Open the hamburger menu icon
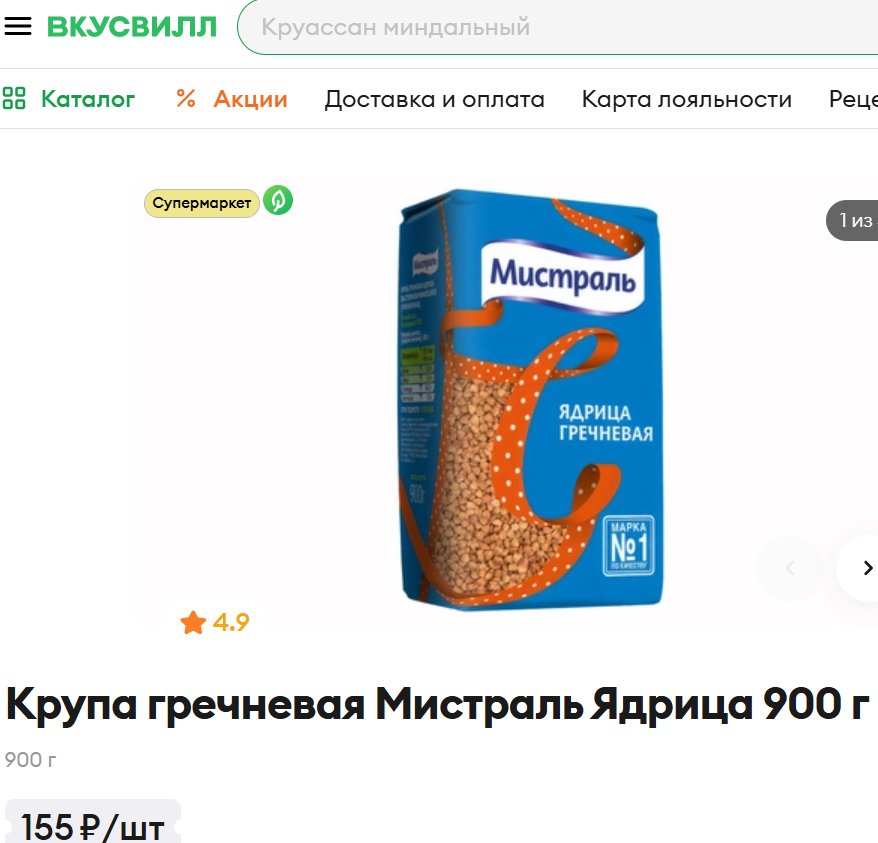Image resolution: width=878 pixels, height=843 pixels. tap(18, 26)
